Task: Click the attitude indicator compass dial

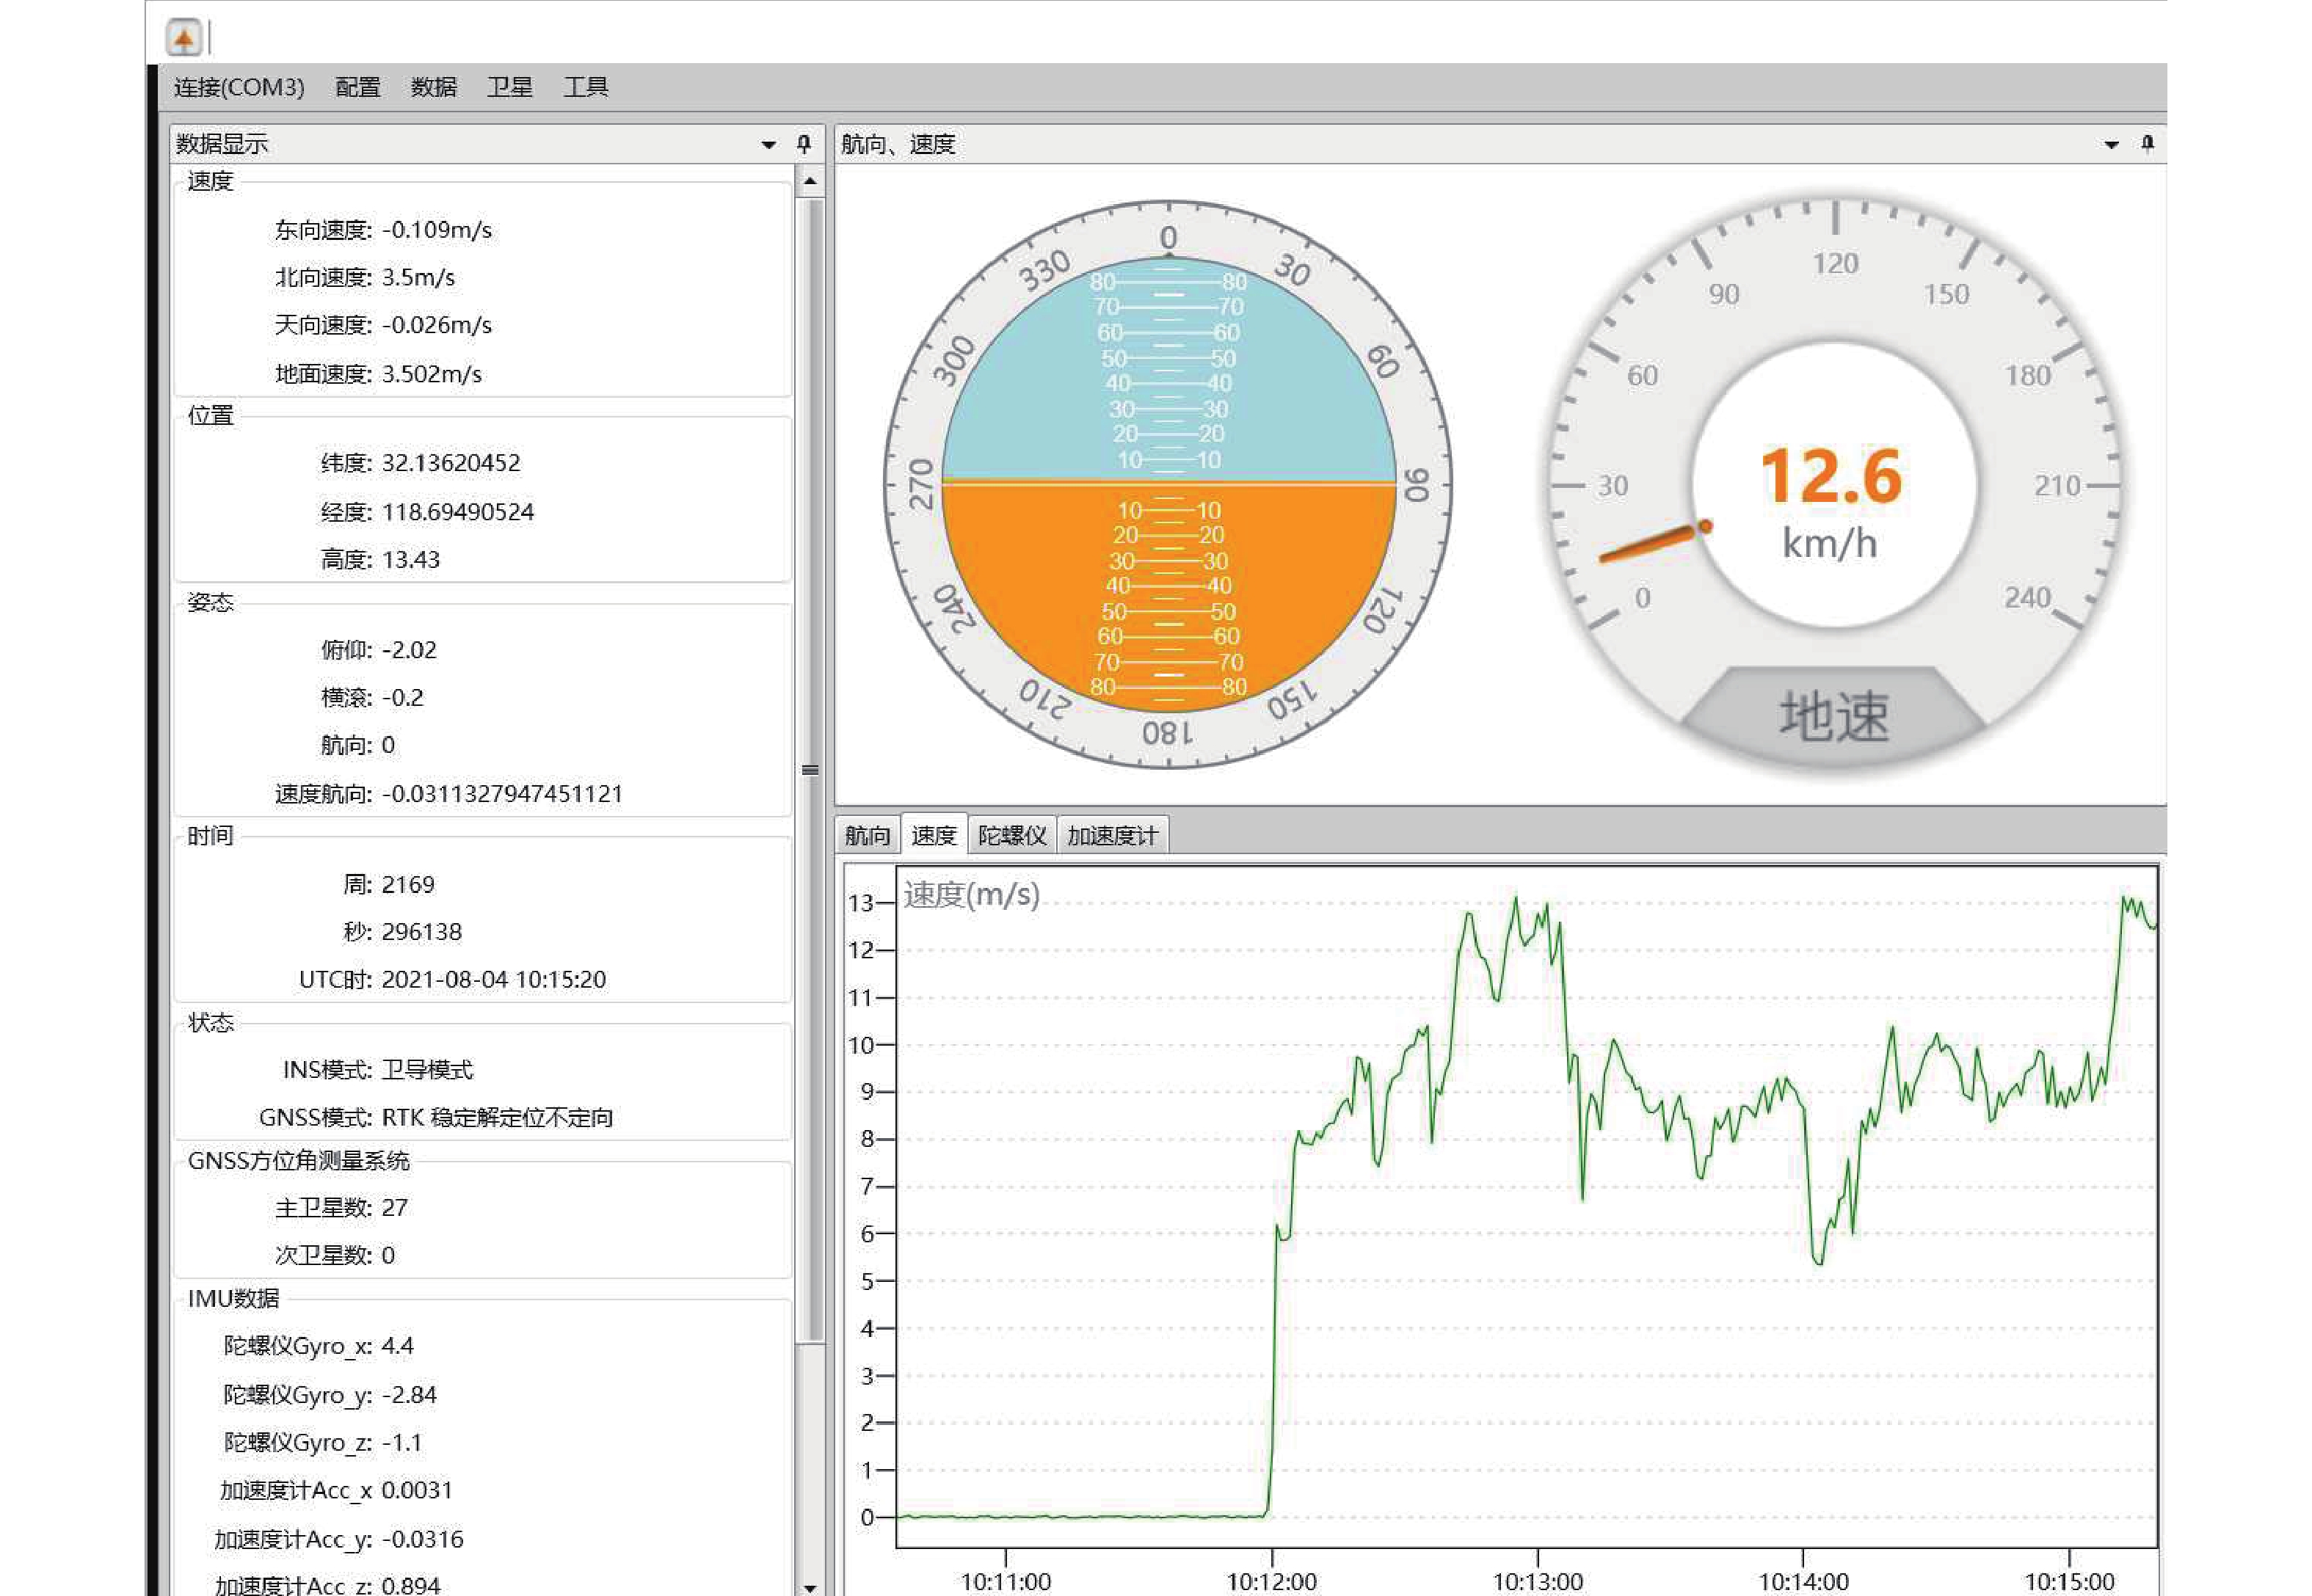Action: point(1168,485)
